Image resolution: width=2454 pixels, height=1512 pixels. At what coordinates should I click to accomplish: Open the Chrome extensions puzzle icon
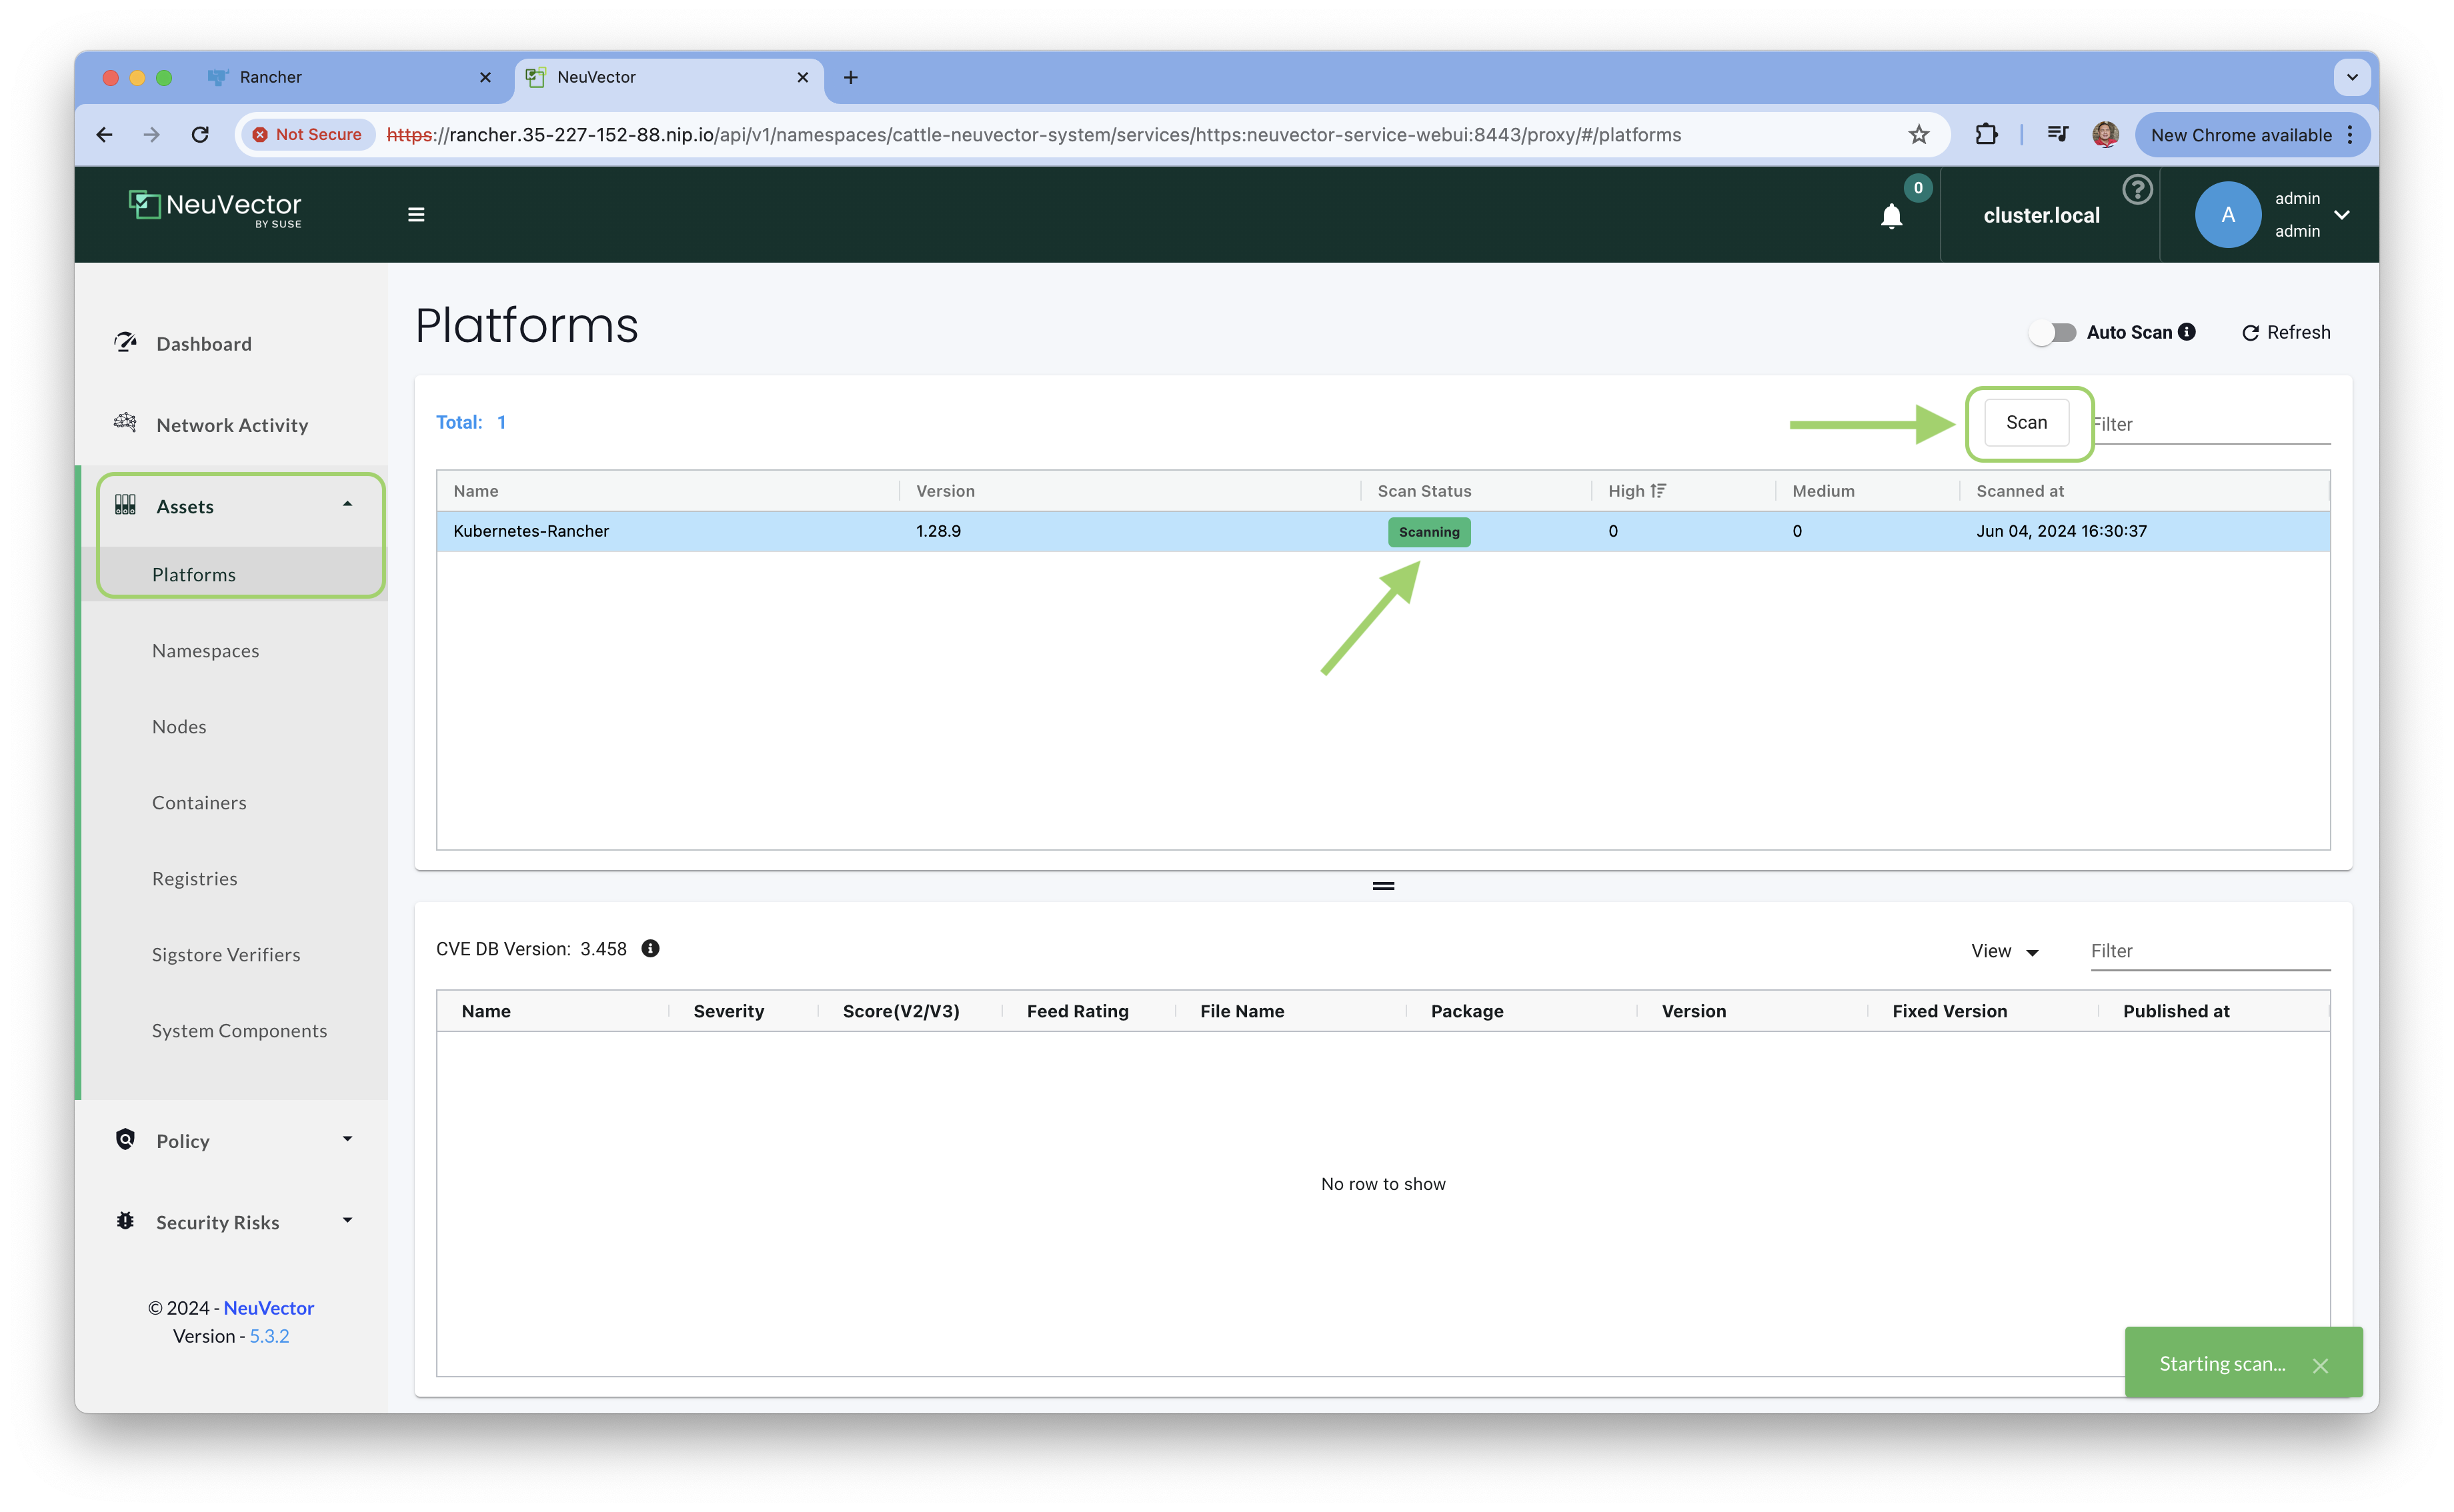coord(1986,134)
